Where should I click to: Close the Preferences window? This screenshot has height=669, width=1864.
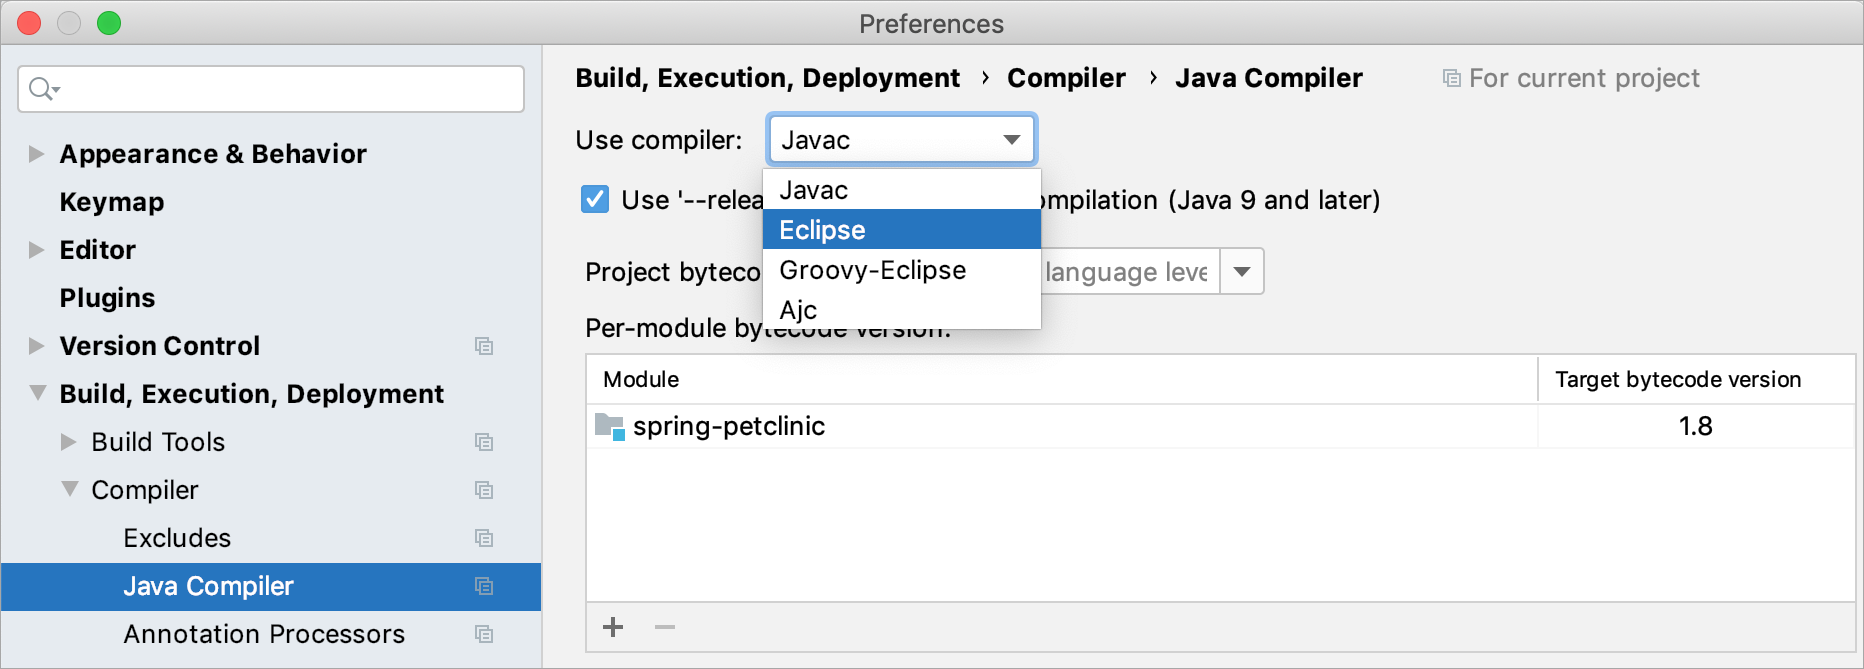tap(29, 23)
